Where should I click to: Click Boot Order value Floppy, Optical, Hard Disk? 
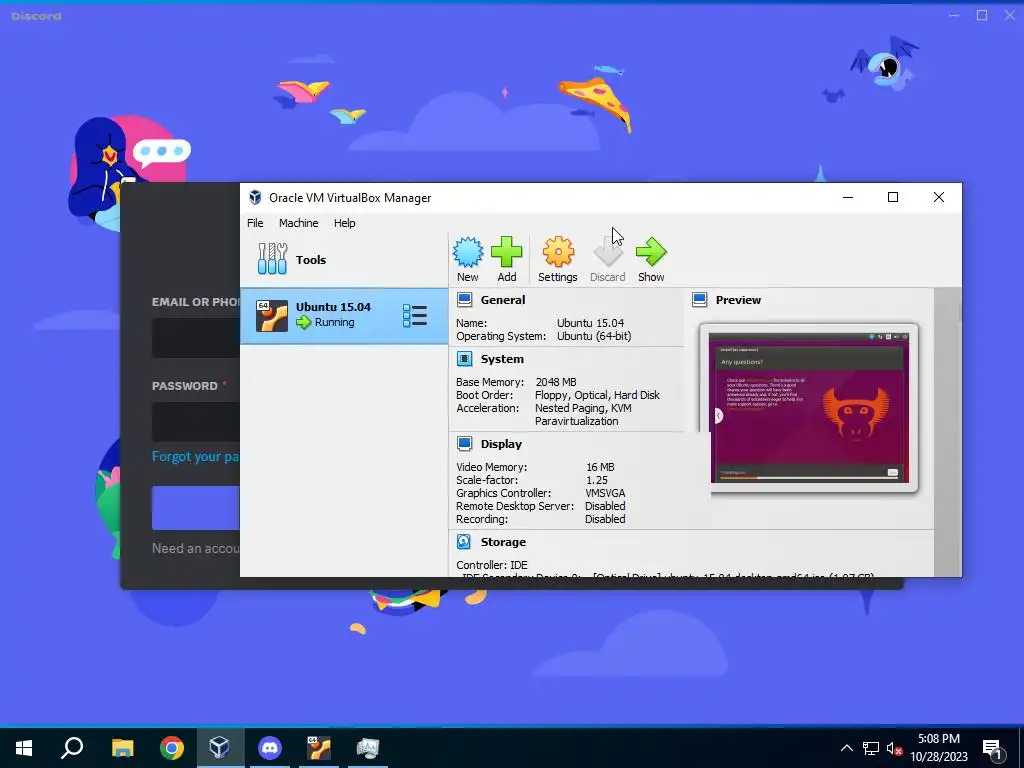pyautogui.click(x=597, y=394)
